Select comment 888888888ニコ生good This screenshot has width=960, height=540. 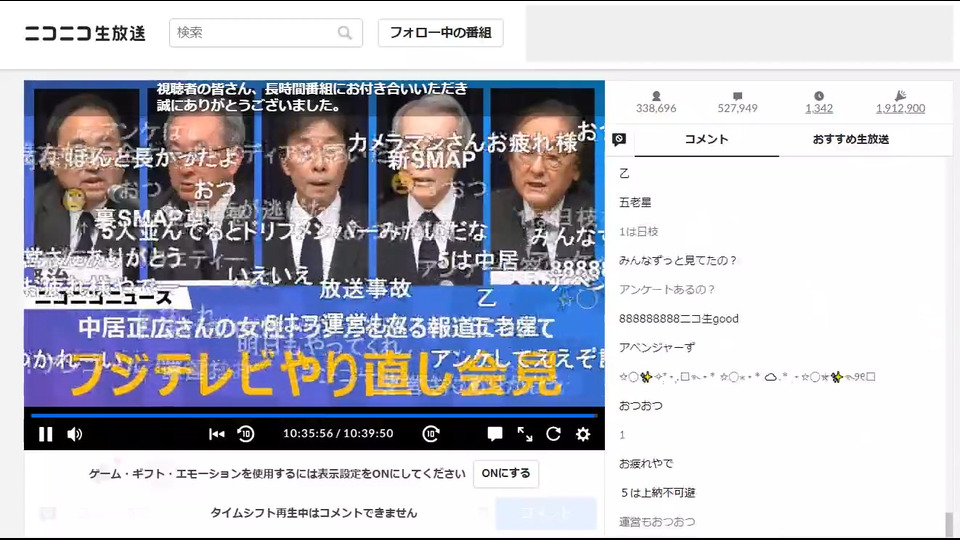point(678,318)
